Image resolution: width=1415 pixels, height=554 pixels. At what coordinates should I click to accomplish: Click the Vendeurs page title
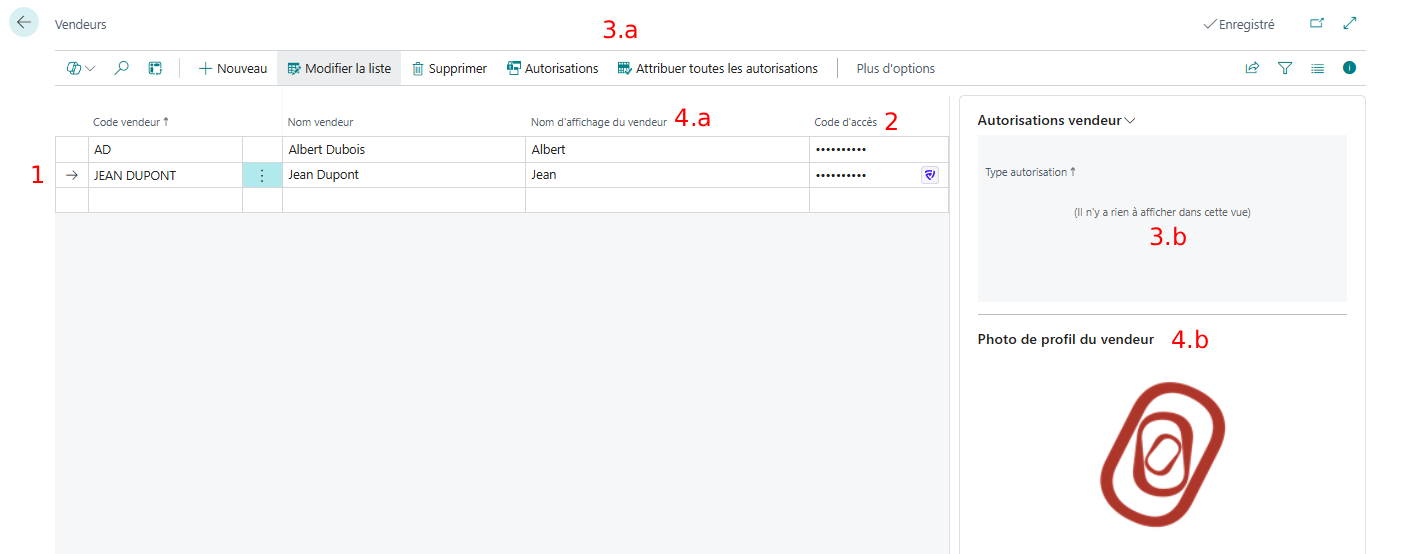coord(81,24)
